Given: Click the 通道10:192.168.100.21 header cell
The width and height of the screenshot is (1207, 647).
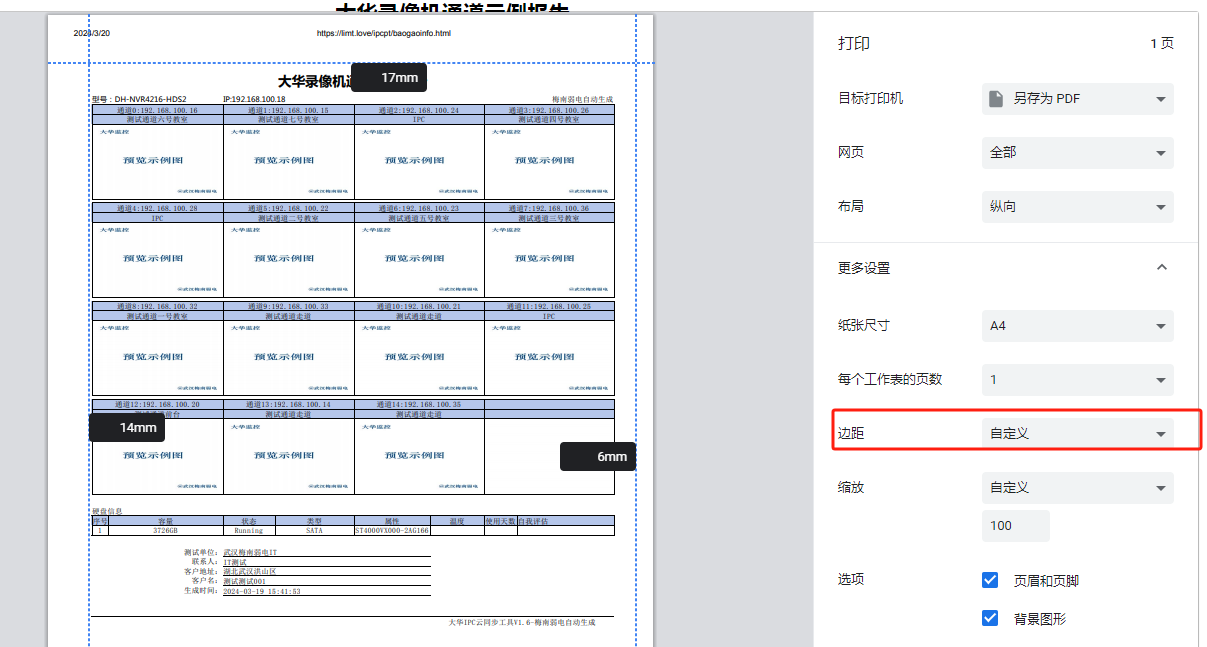Looking at the screenshot, I should (x=419, y=306).
